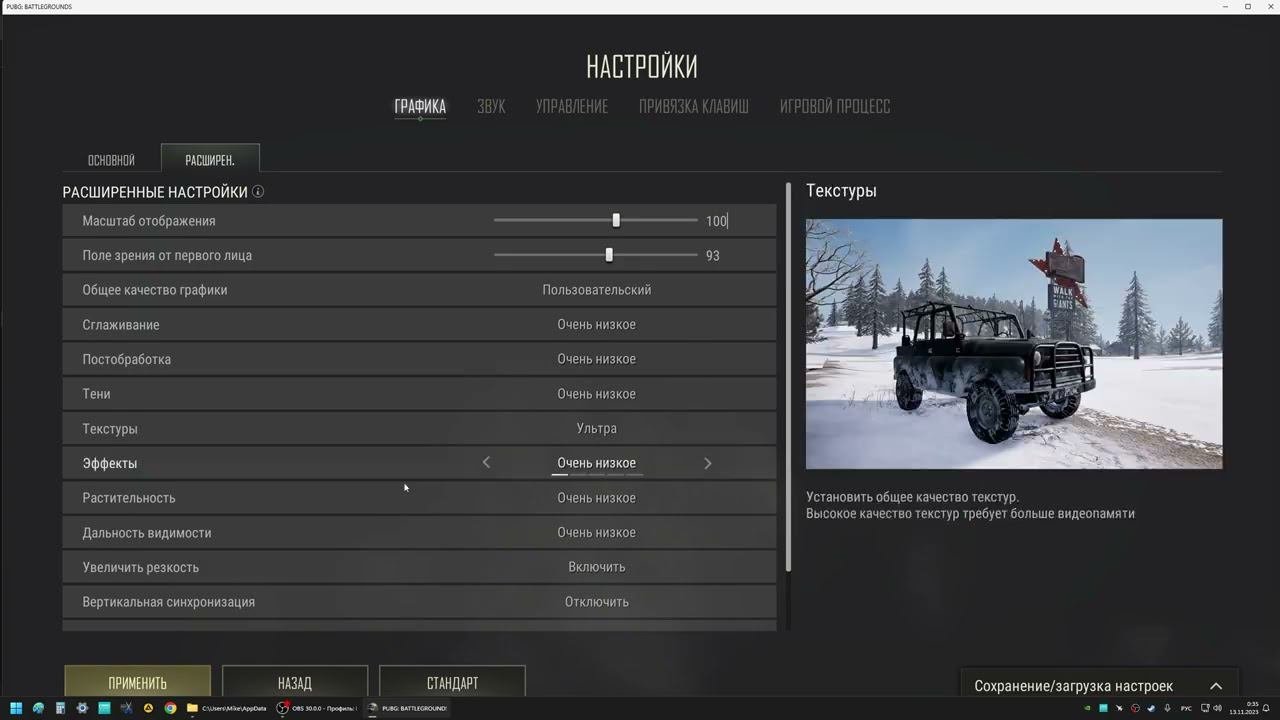Open the Основной sub-tab

pyautogui.click(x=111, y=160)
